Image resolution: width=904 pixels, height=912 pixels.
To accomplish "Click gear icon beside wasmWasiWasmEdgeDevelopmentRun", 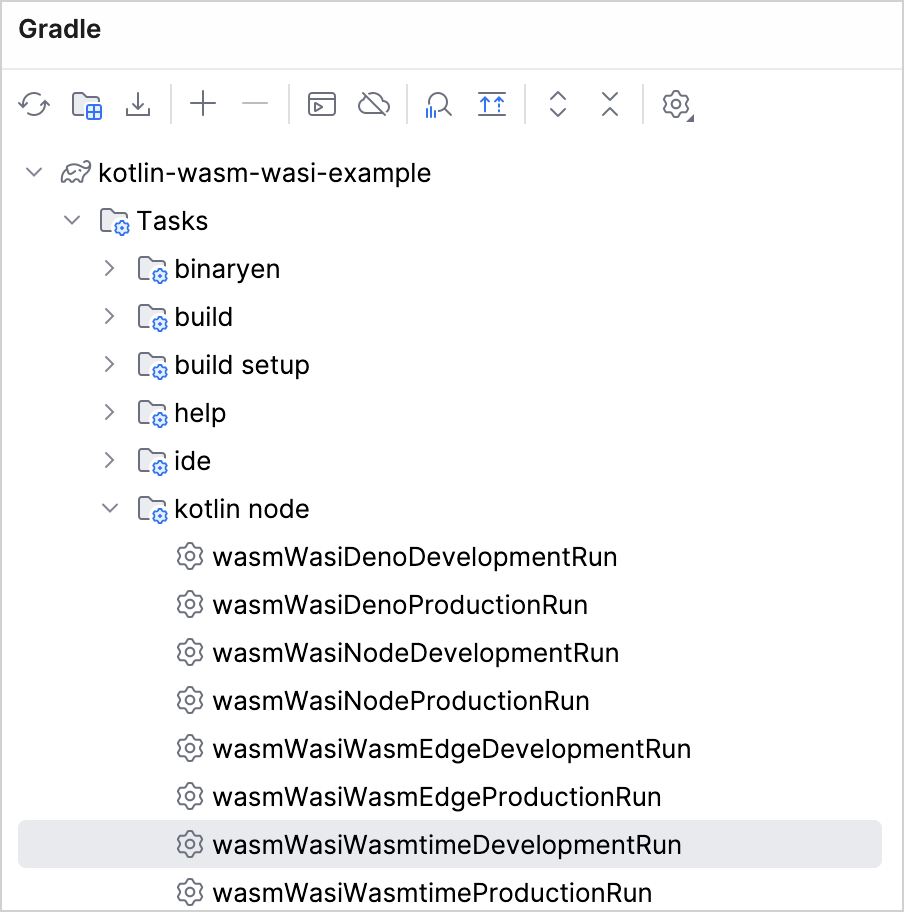I will click(190, 749).
